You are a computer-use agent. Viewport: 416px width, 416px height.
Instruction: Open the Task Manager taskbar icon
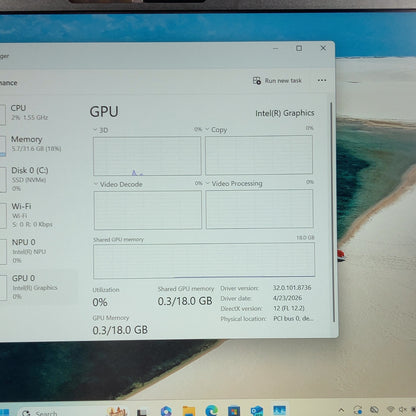[279, 410]
